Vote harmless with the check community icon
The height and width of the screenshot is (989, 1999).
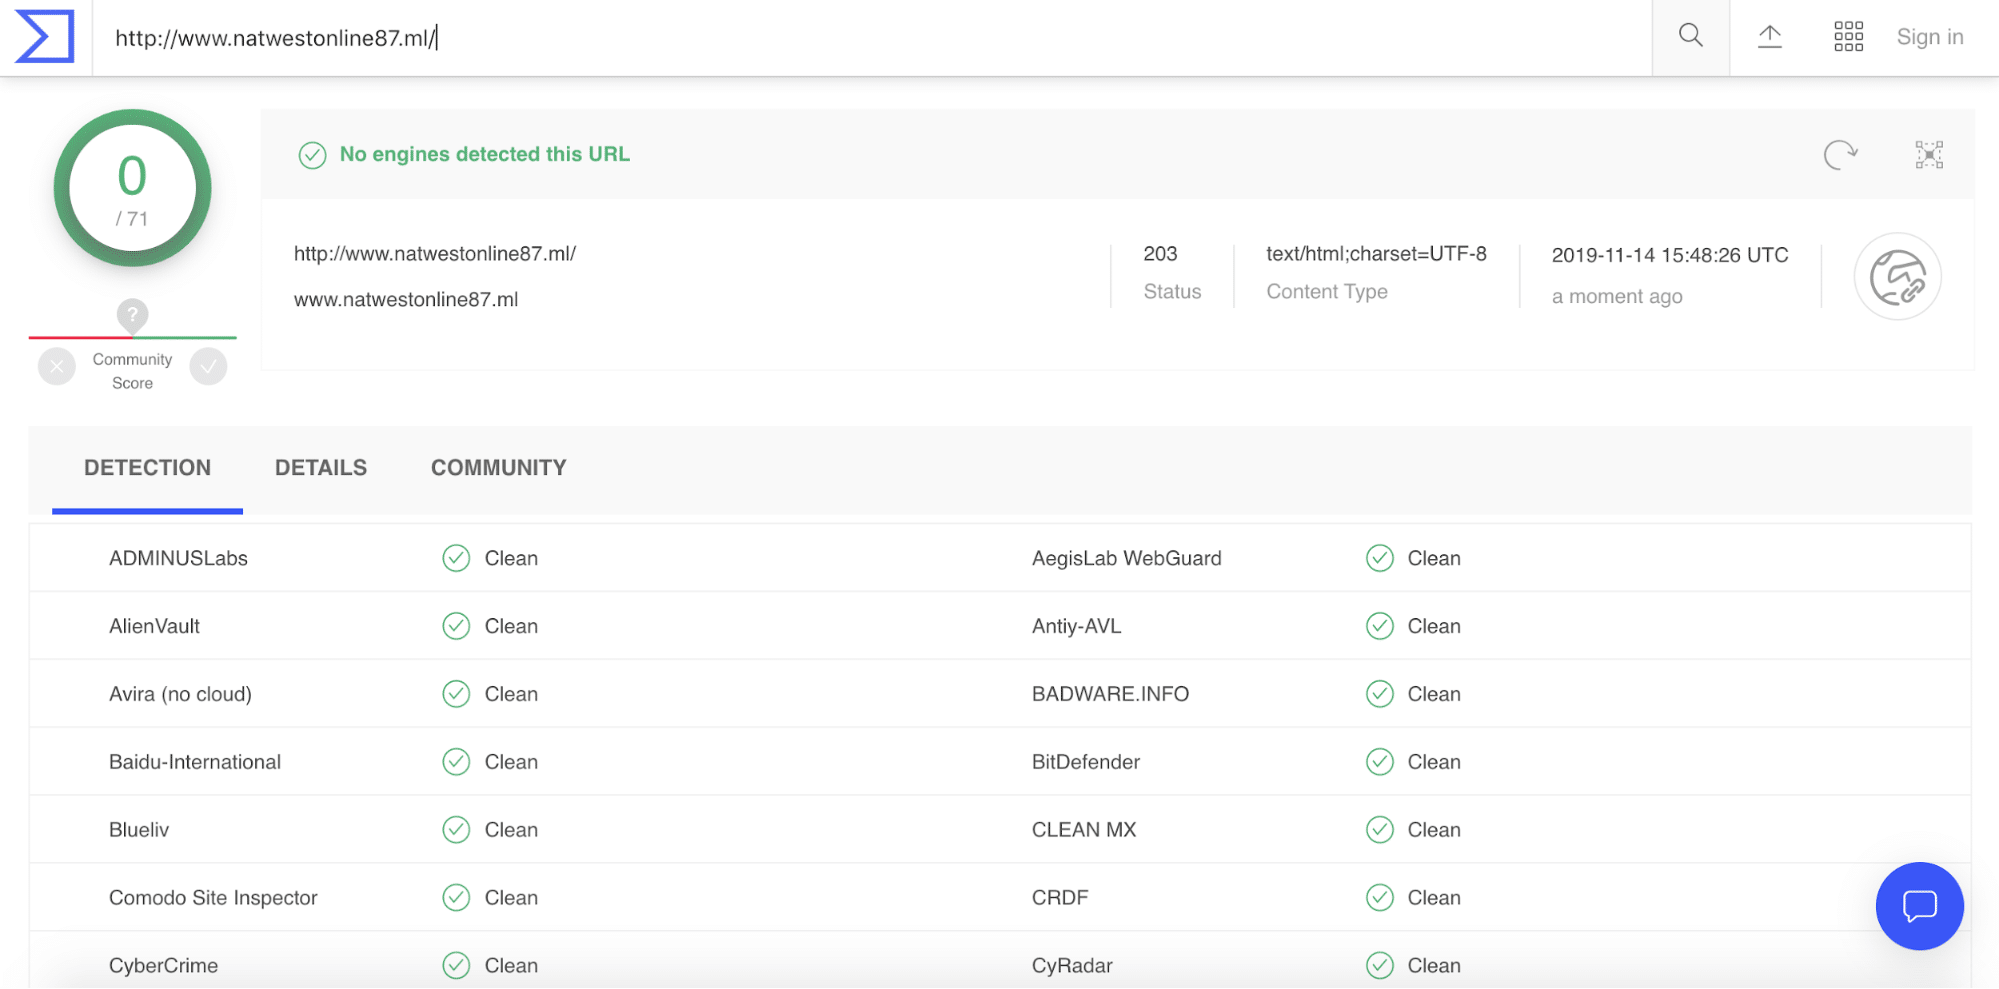point(208,367)
